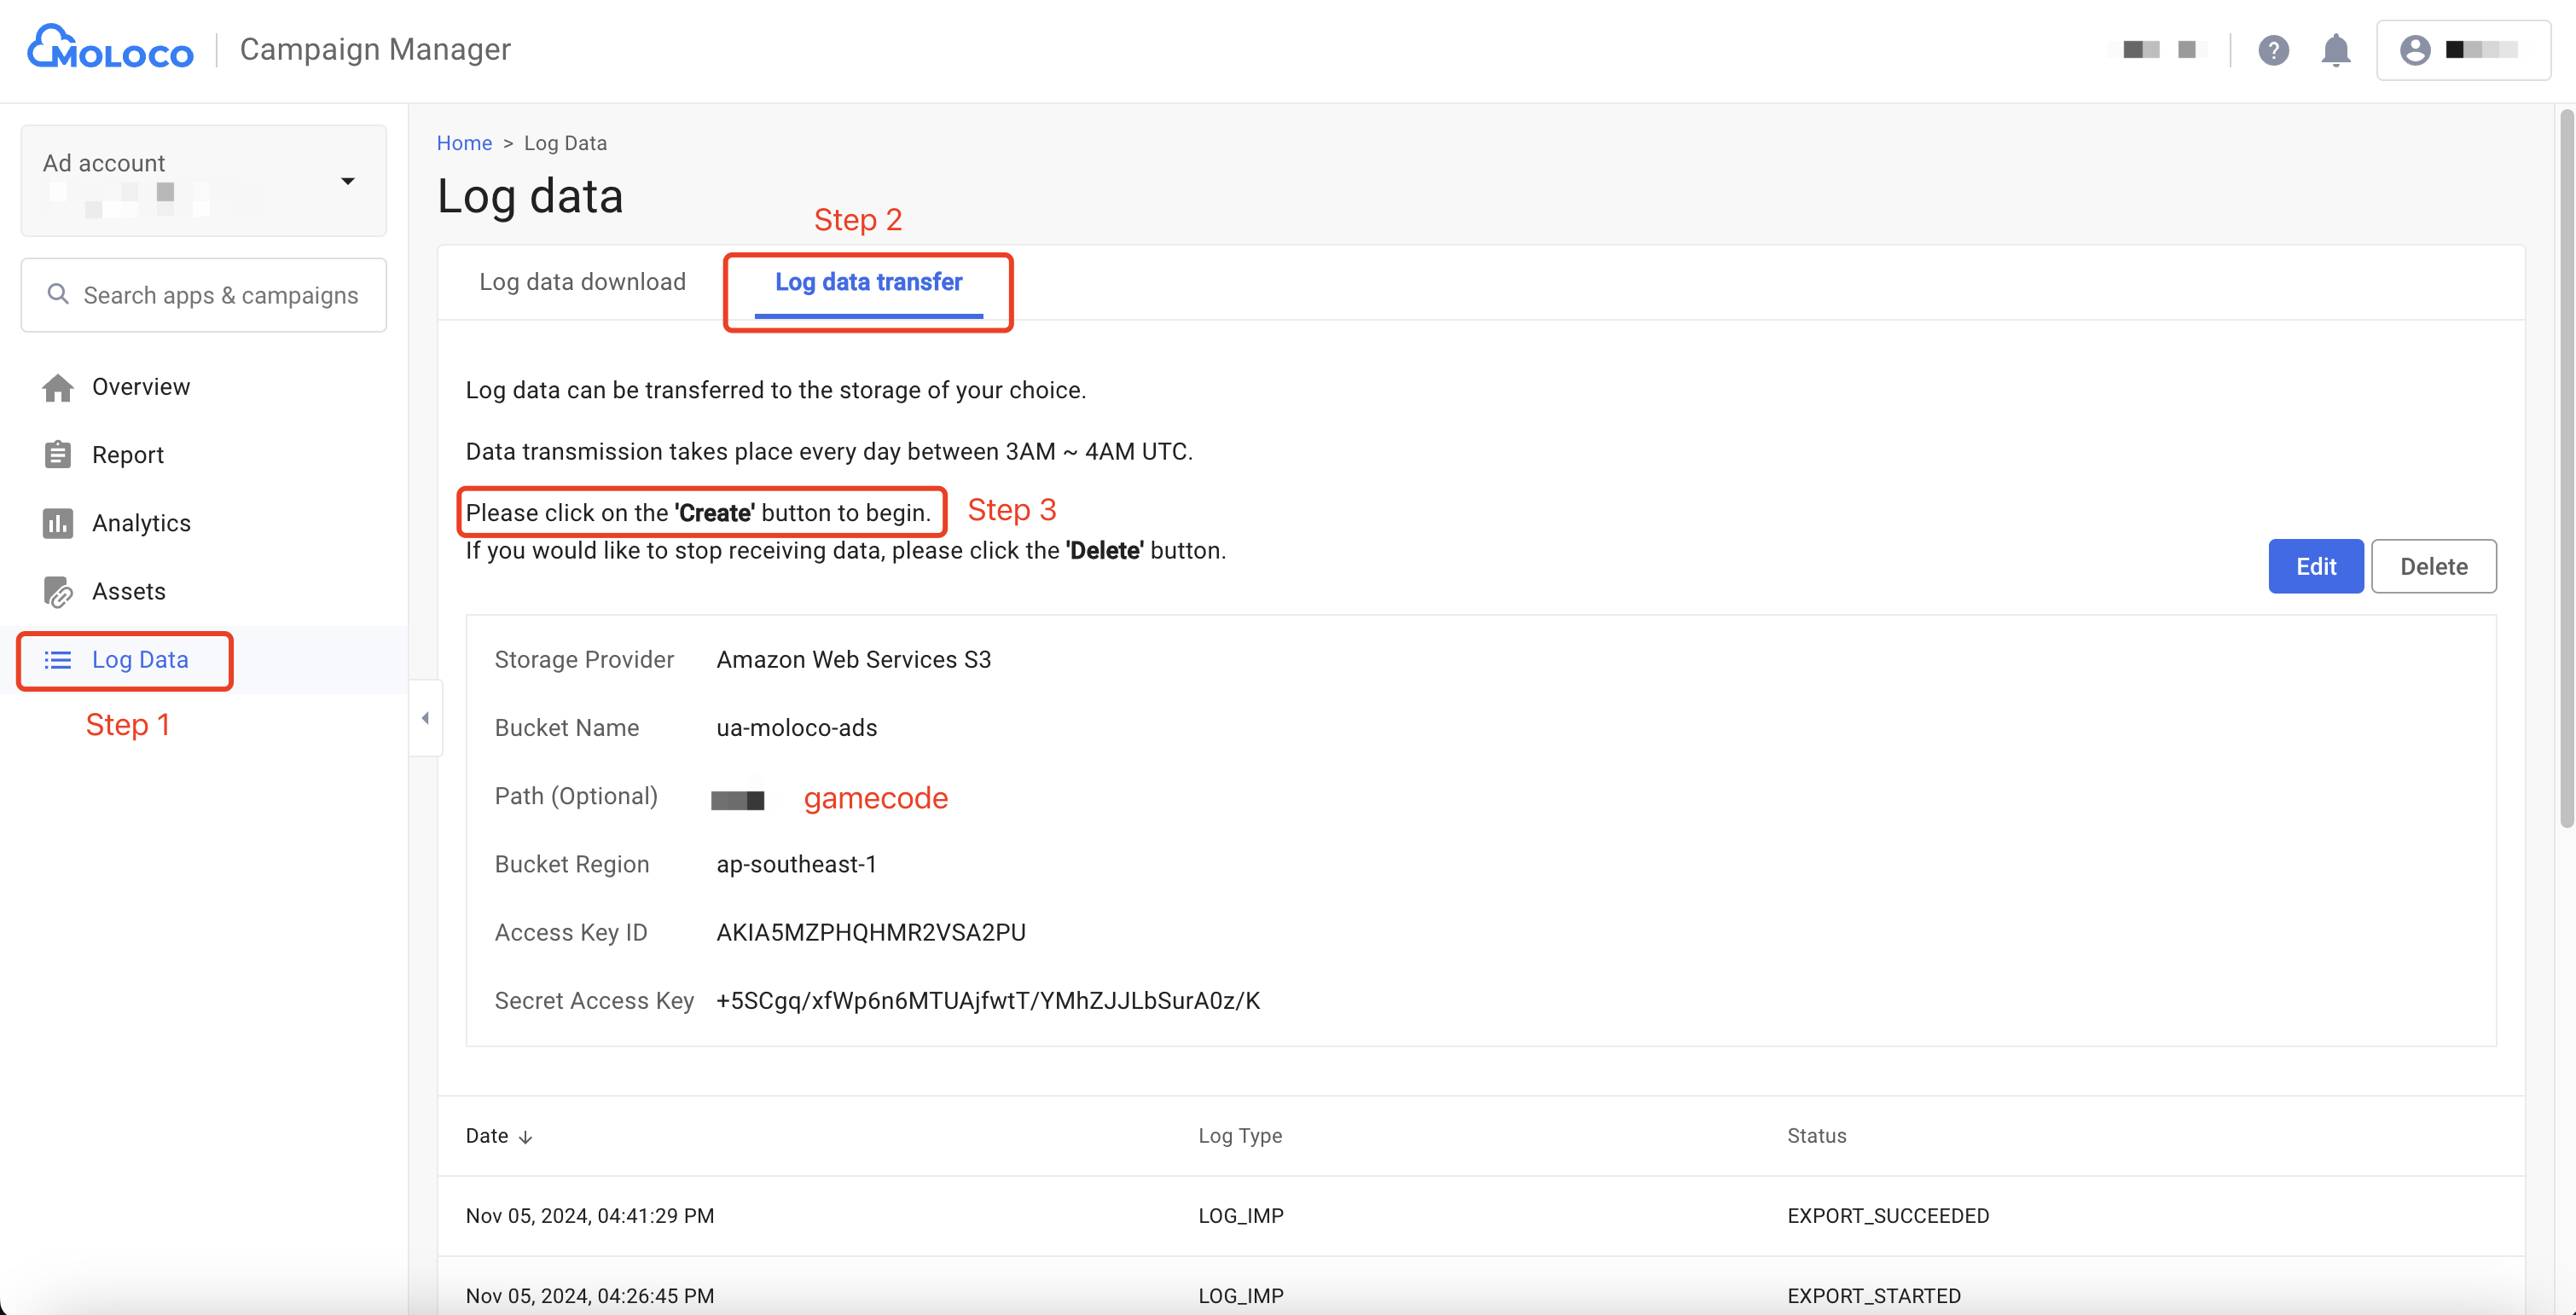
Task: Click the Assets paperclip icon
Action: (58, 592)
